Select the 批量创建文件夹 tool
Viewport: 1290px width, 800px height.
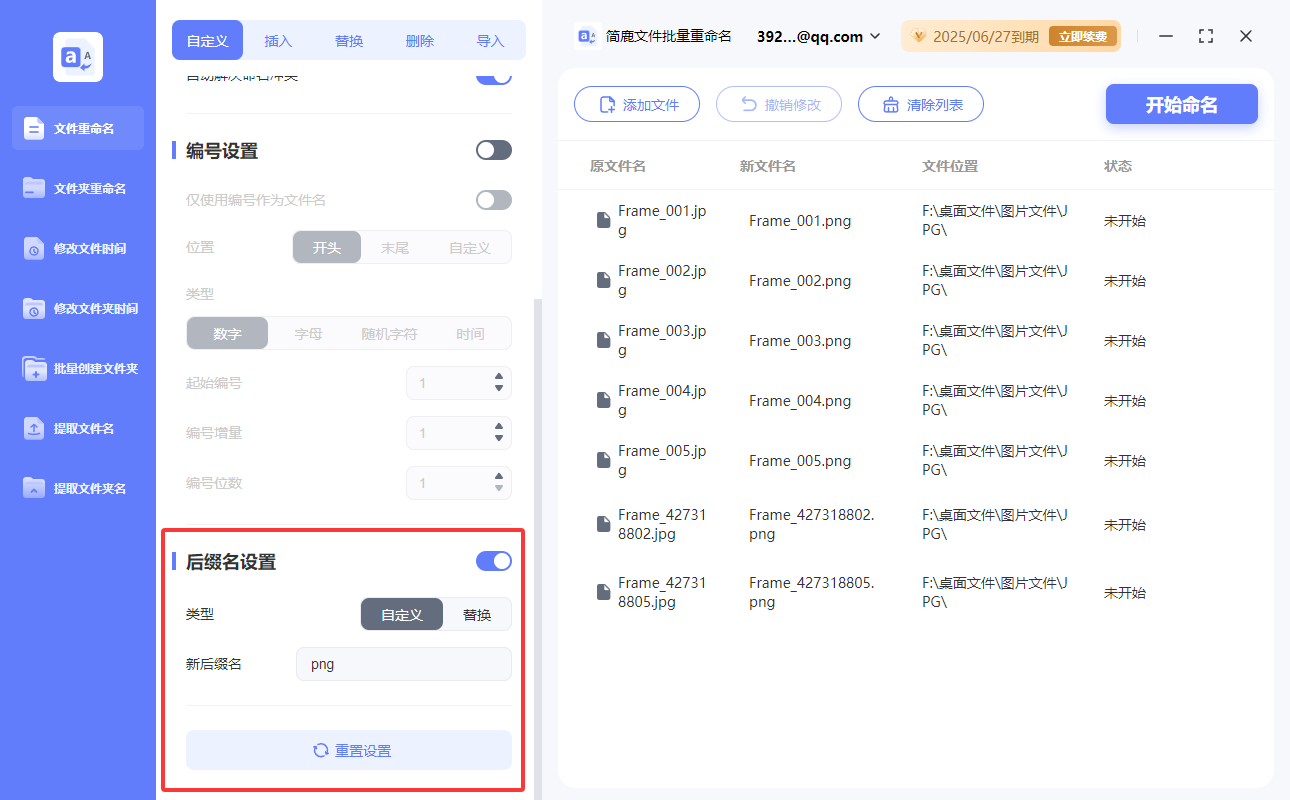point(77,368)
